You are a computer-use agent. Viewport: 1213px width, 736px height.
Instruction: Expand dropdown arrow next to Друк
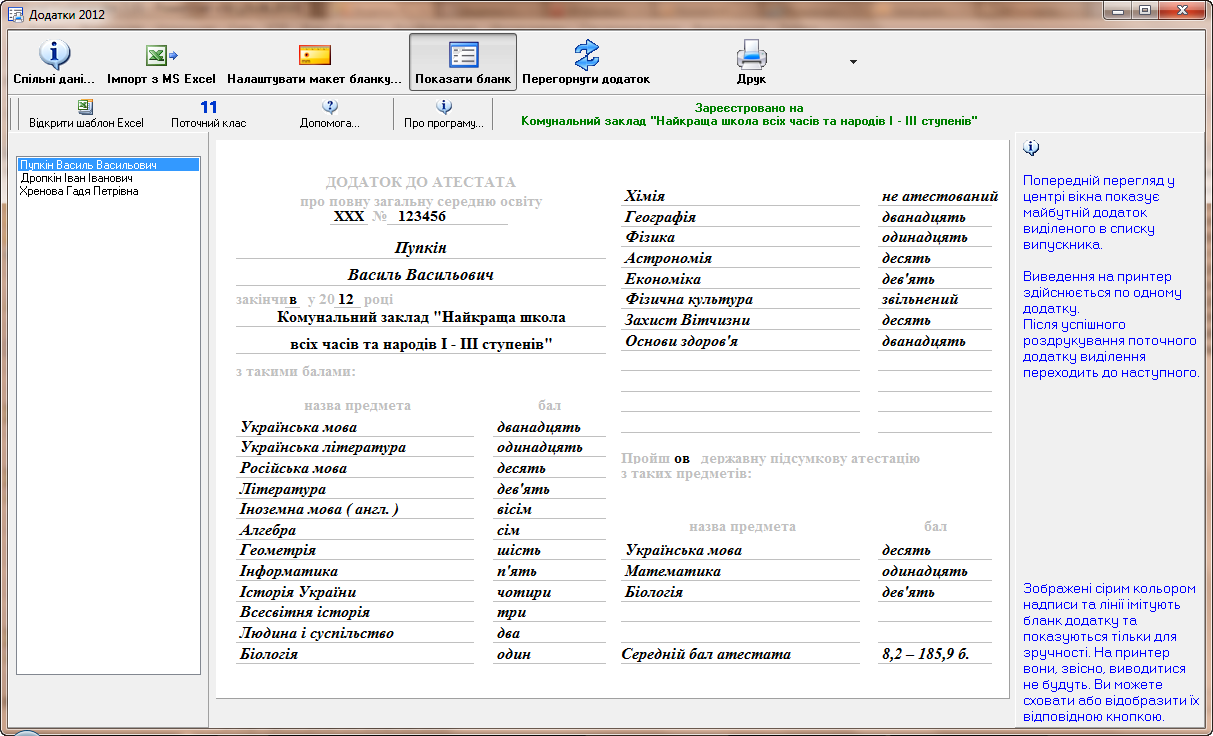(853, 62)
